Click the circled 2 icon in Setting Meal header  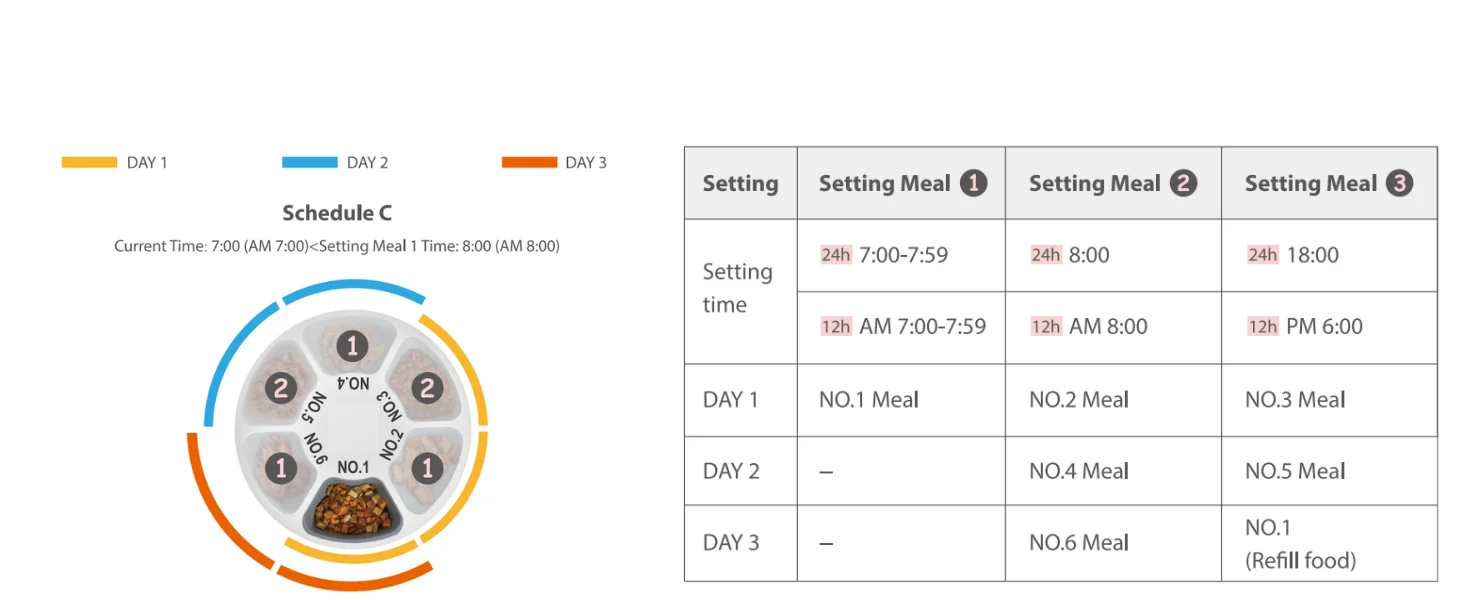point(1183,183)
